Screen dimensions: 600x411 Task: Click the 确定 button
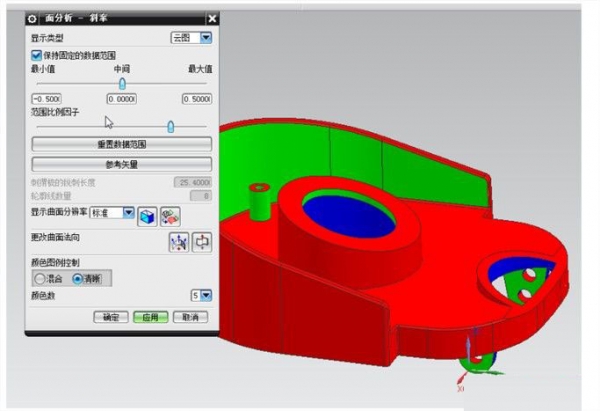point(111,317)
